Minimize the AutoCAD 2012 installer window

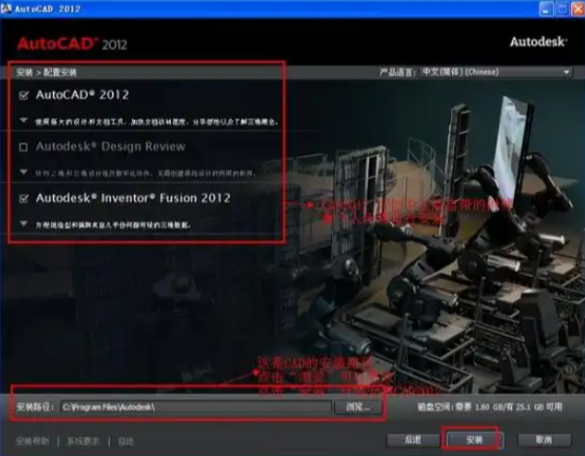[546, 9]
